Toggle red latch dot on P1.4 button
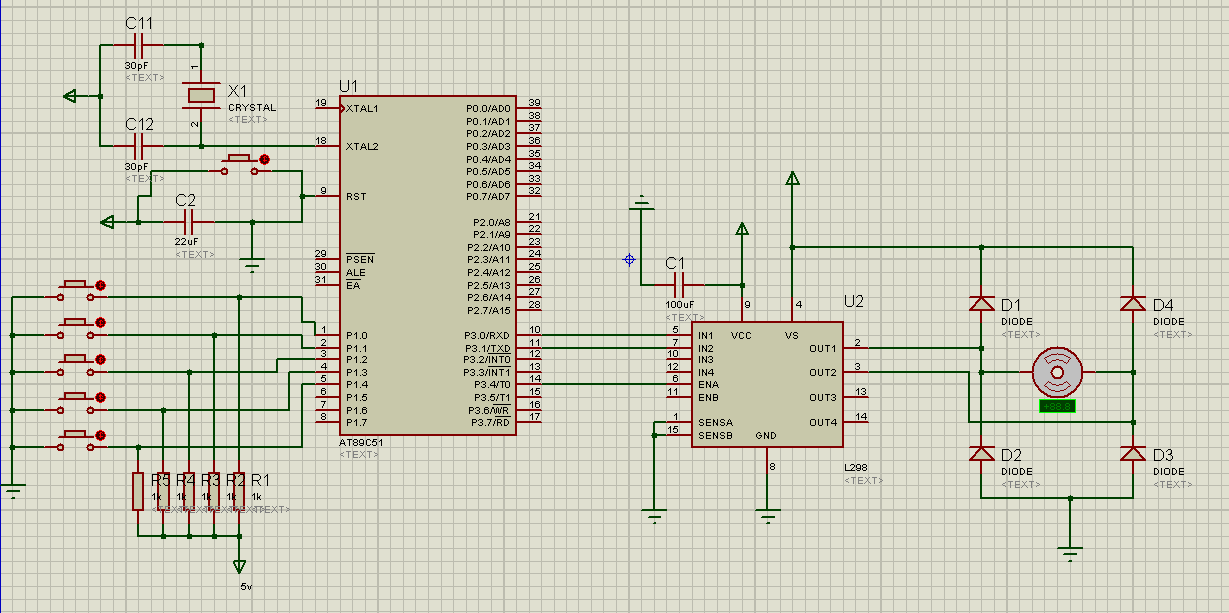The height and width of the screenshot is (613, 1229). (100, 435)
